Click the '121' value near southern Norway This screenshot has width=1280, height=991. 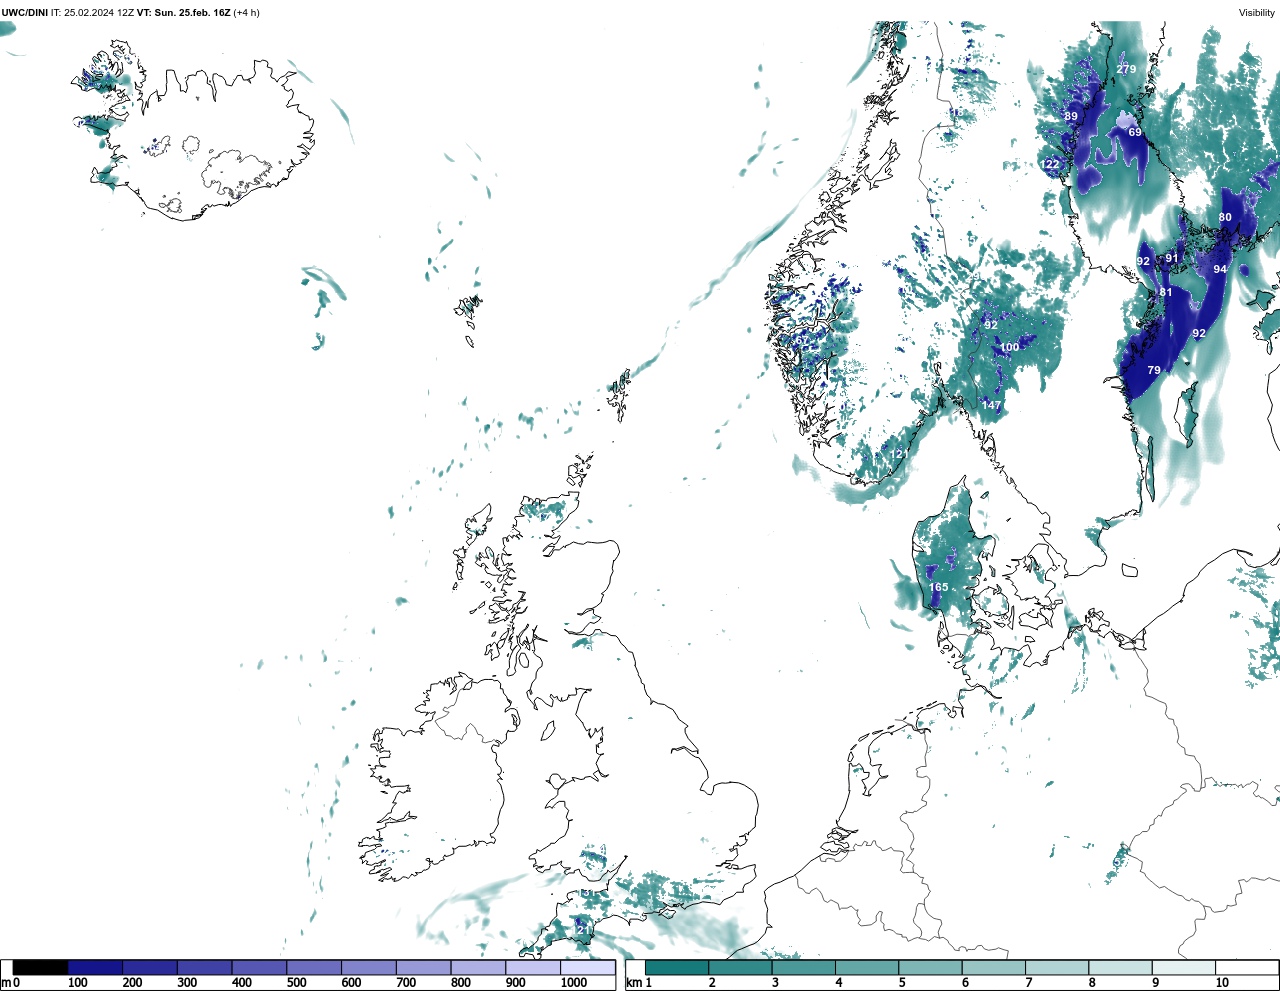[900, 454]
